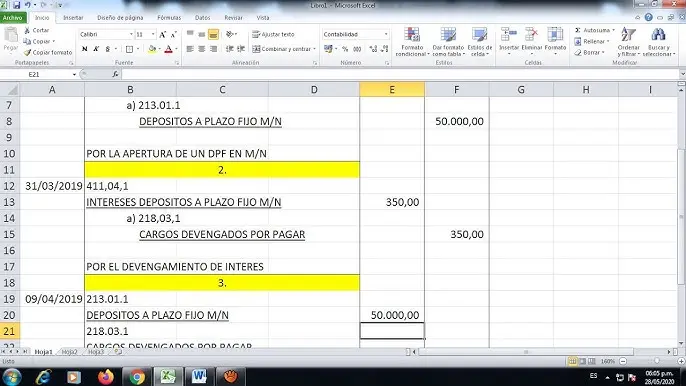The width and height of the screenshot is (686, 386).
Task: Click the accounting currency format icon
Action: (x=328, y=49)
